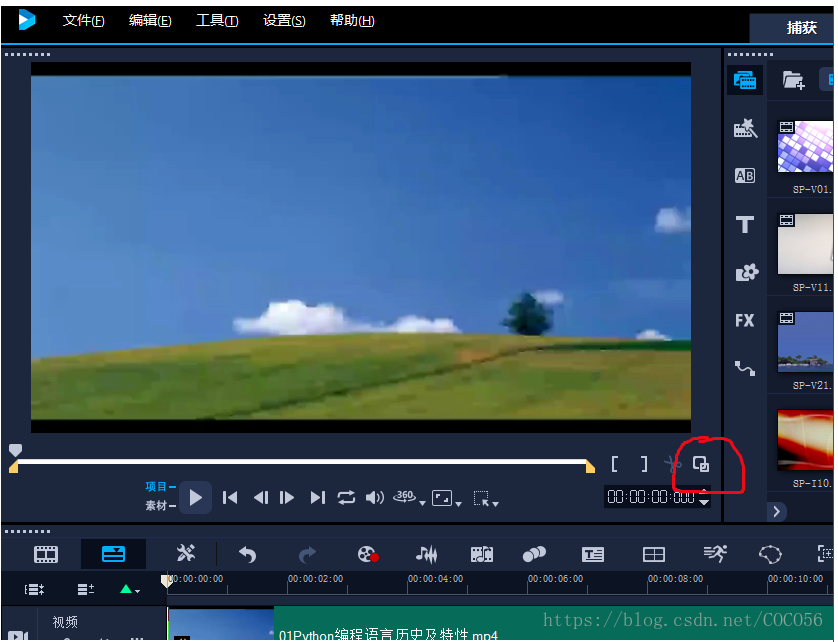838x642 pixels.
Task: Switch preview to 素材 mode
Action: point(156,505)
